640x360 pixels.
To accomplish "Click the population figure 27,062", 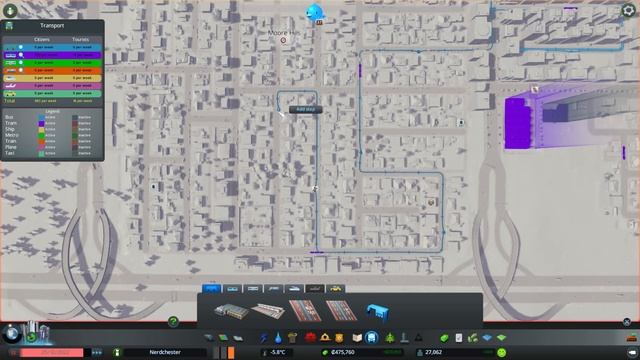I will 433,352.
